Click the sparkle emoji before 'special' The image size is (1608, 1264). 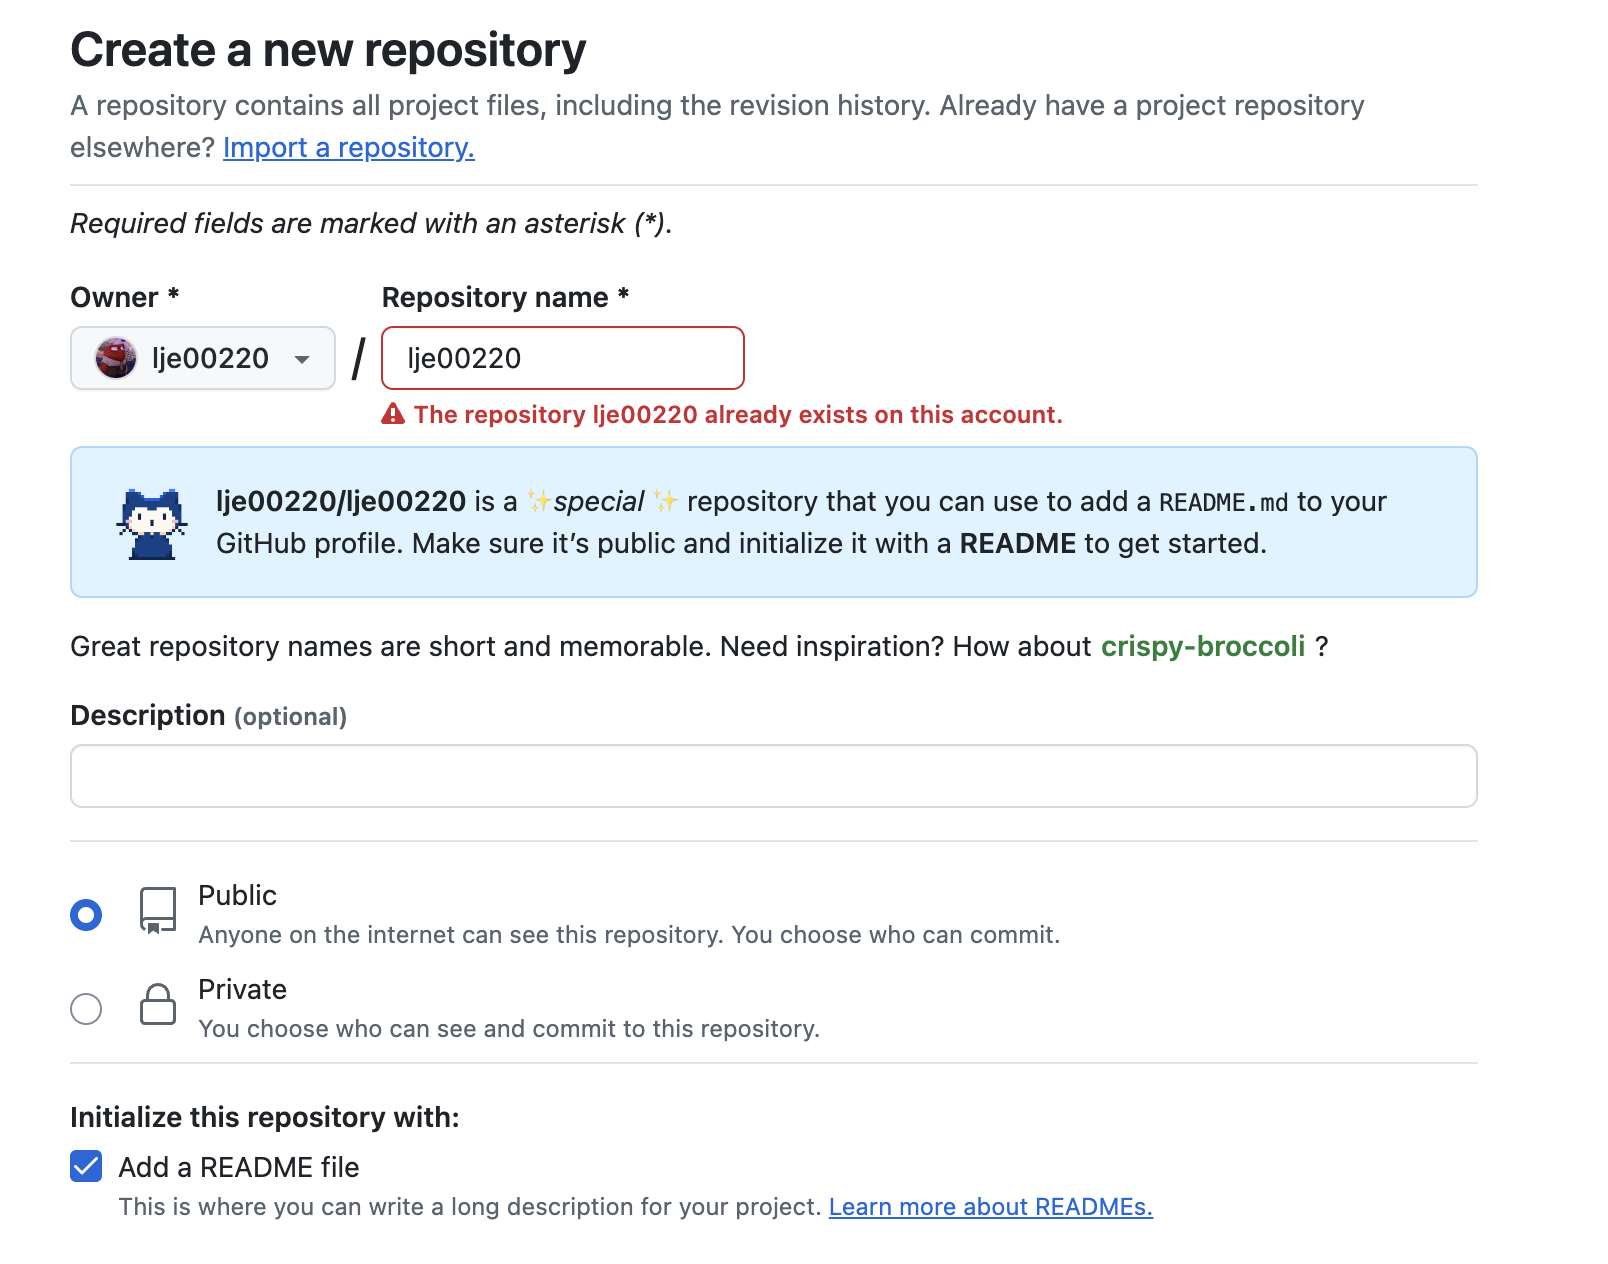[539, 501]
